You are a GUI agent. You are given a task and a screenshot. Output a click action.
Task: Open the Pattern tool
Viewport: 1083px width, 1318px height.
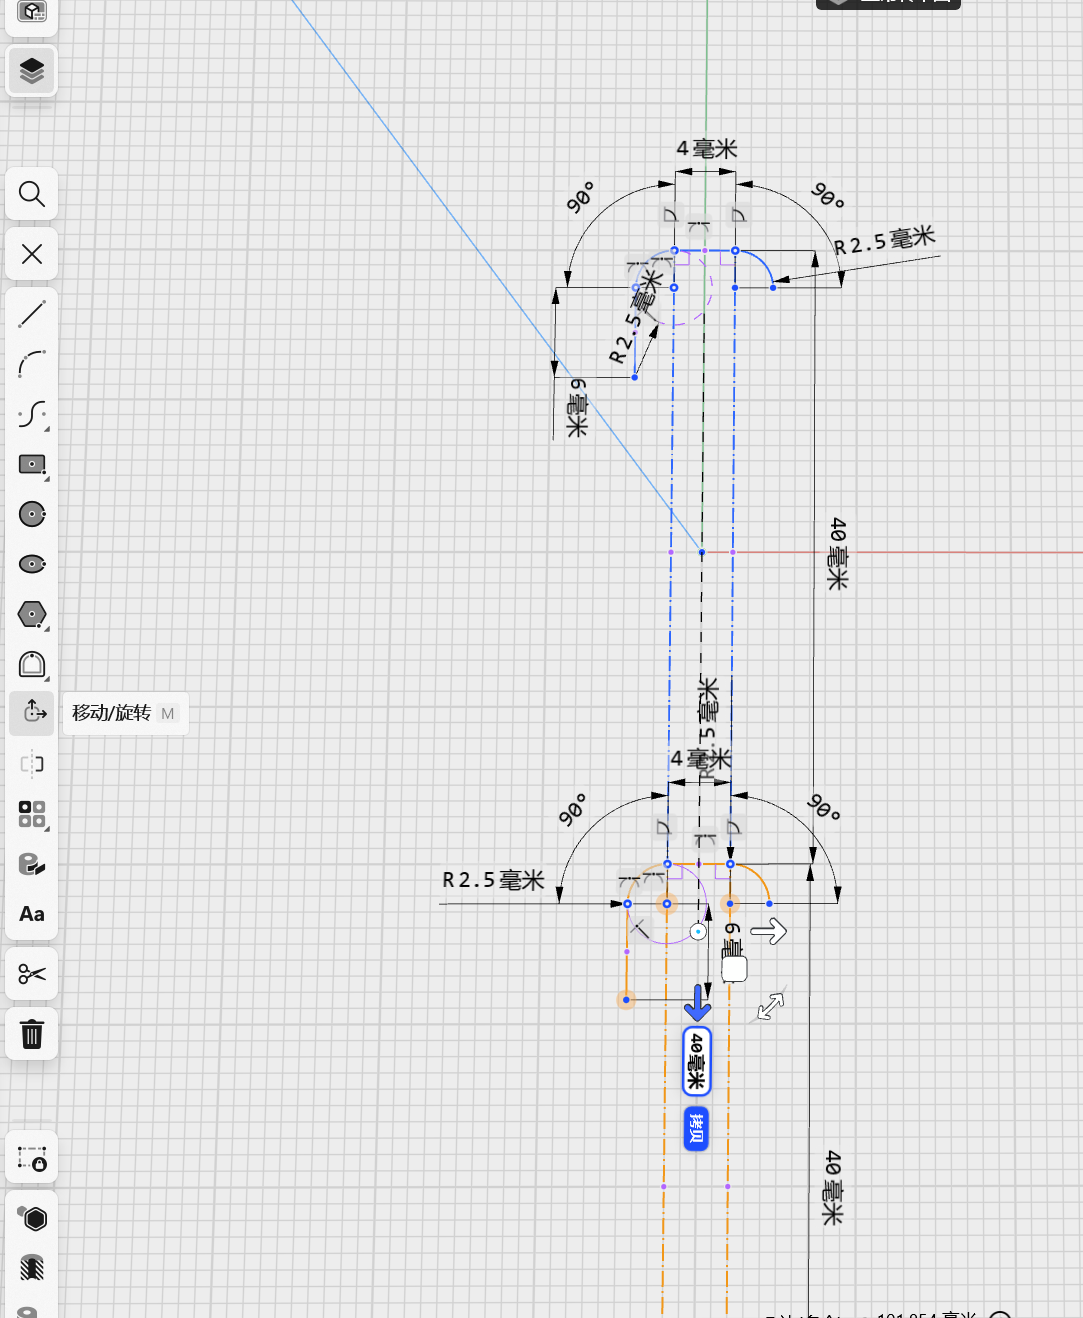(x=32, y=814)
